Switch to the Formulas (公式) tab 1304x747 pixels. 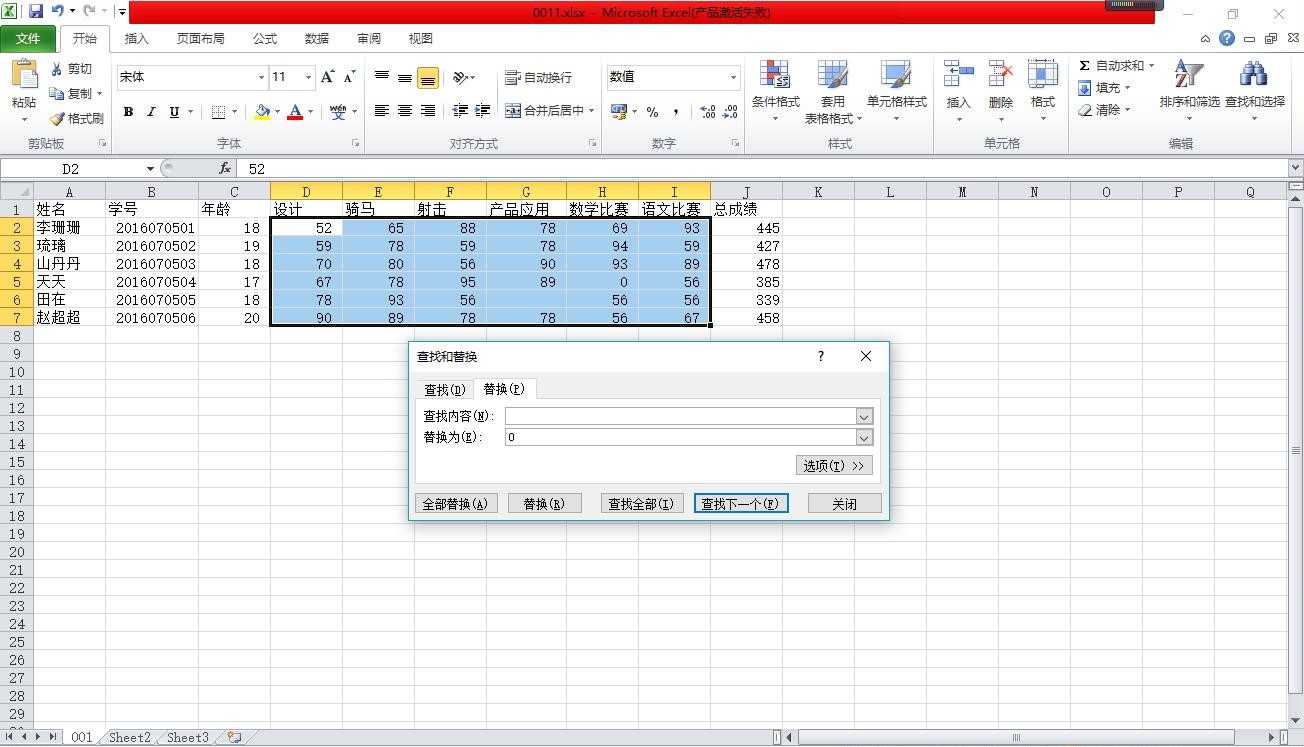(x=265, y=39)
